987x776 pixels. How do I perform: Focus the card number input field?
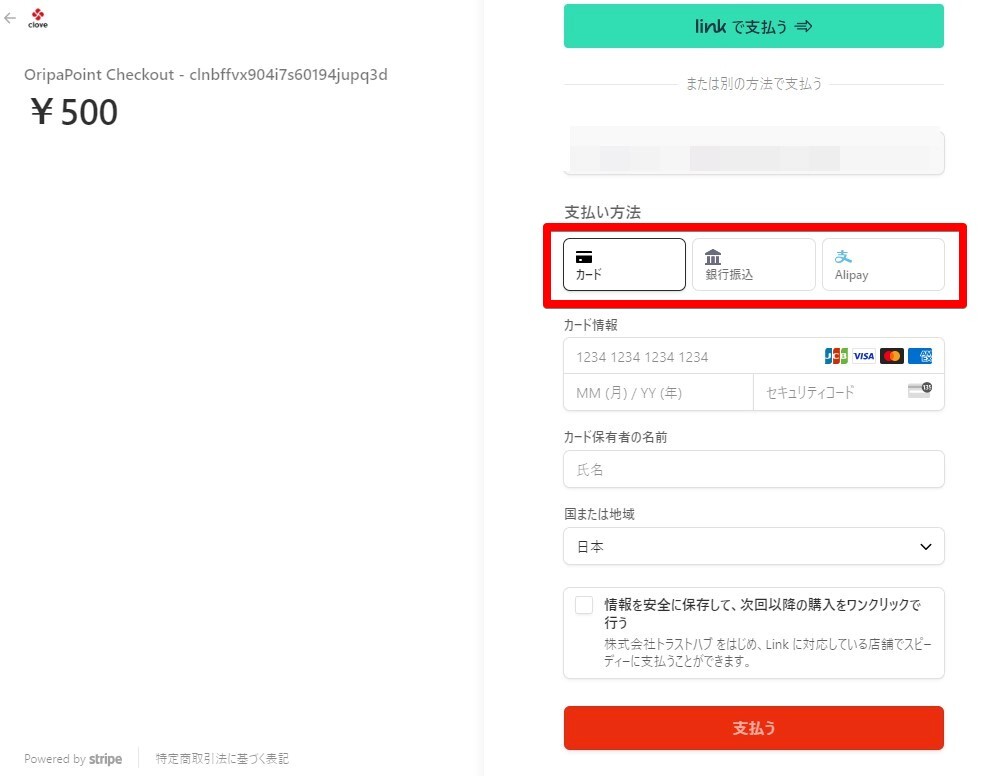tap(690, 356)
